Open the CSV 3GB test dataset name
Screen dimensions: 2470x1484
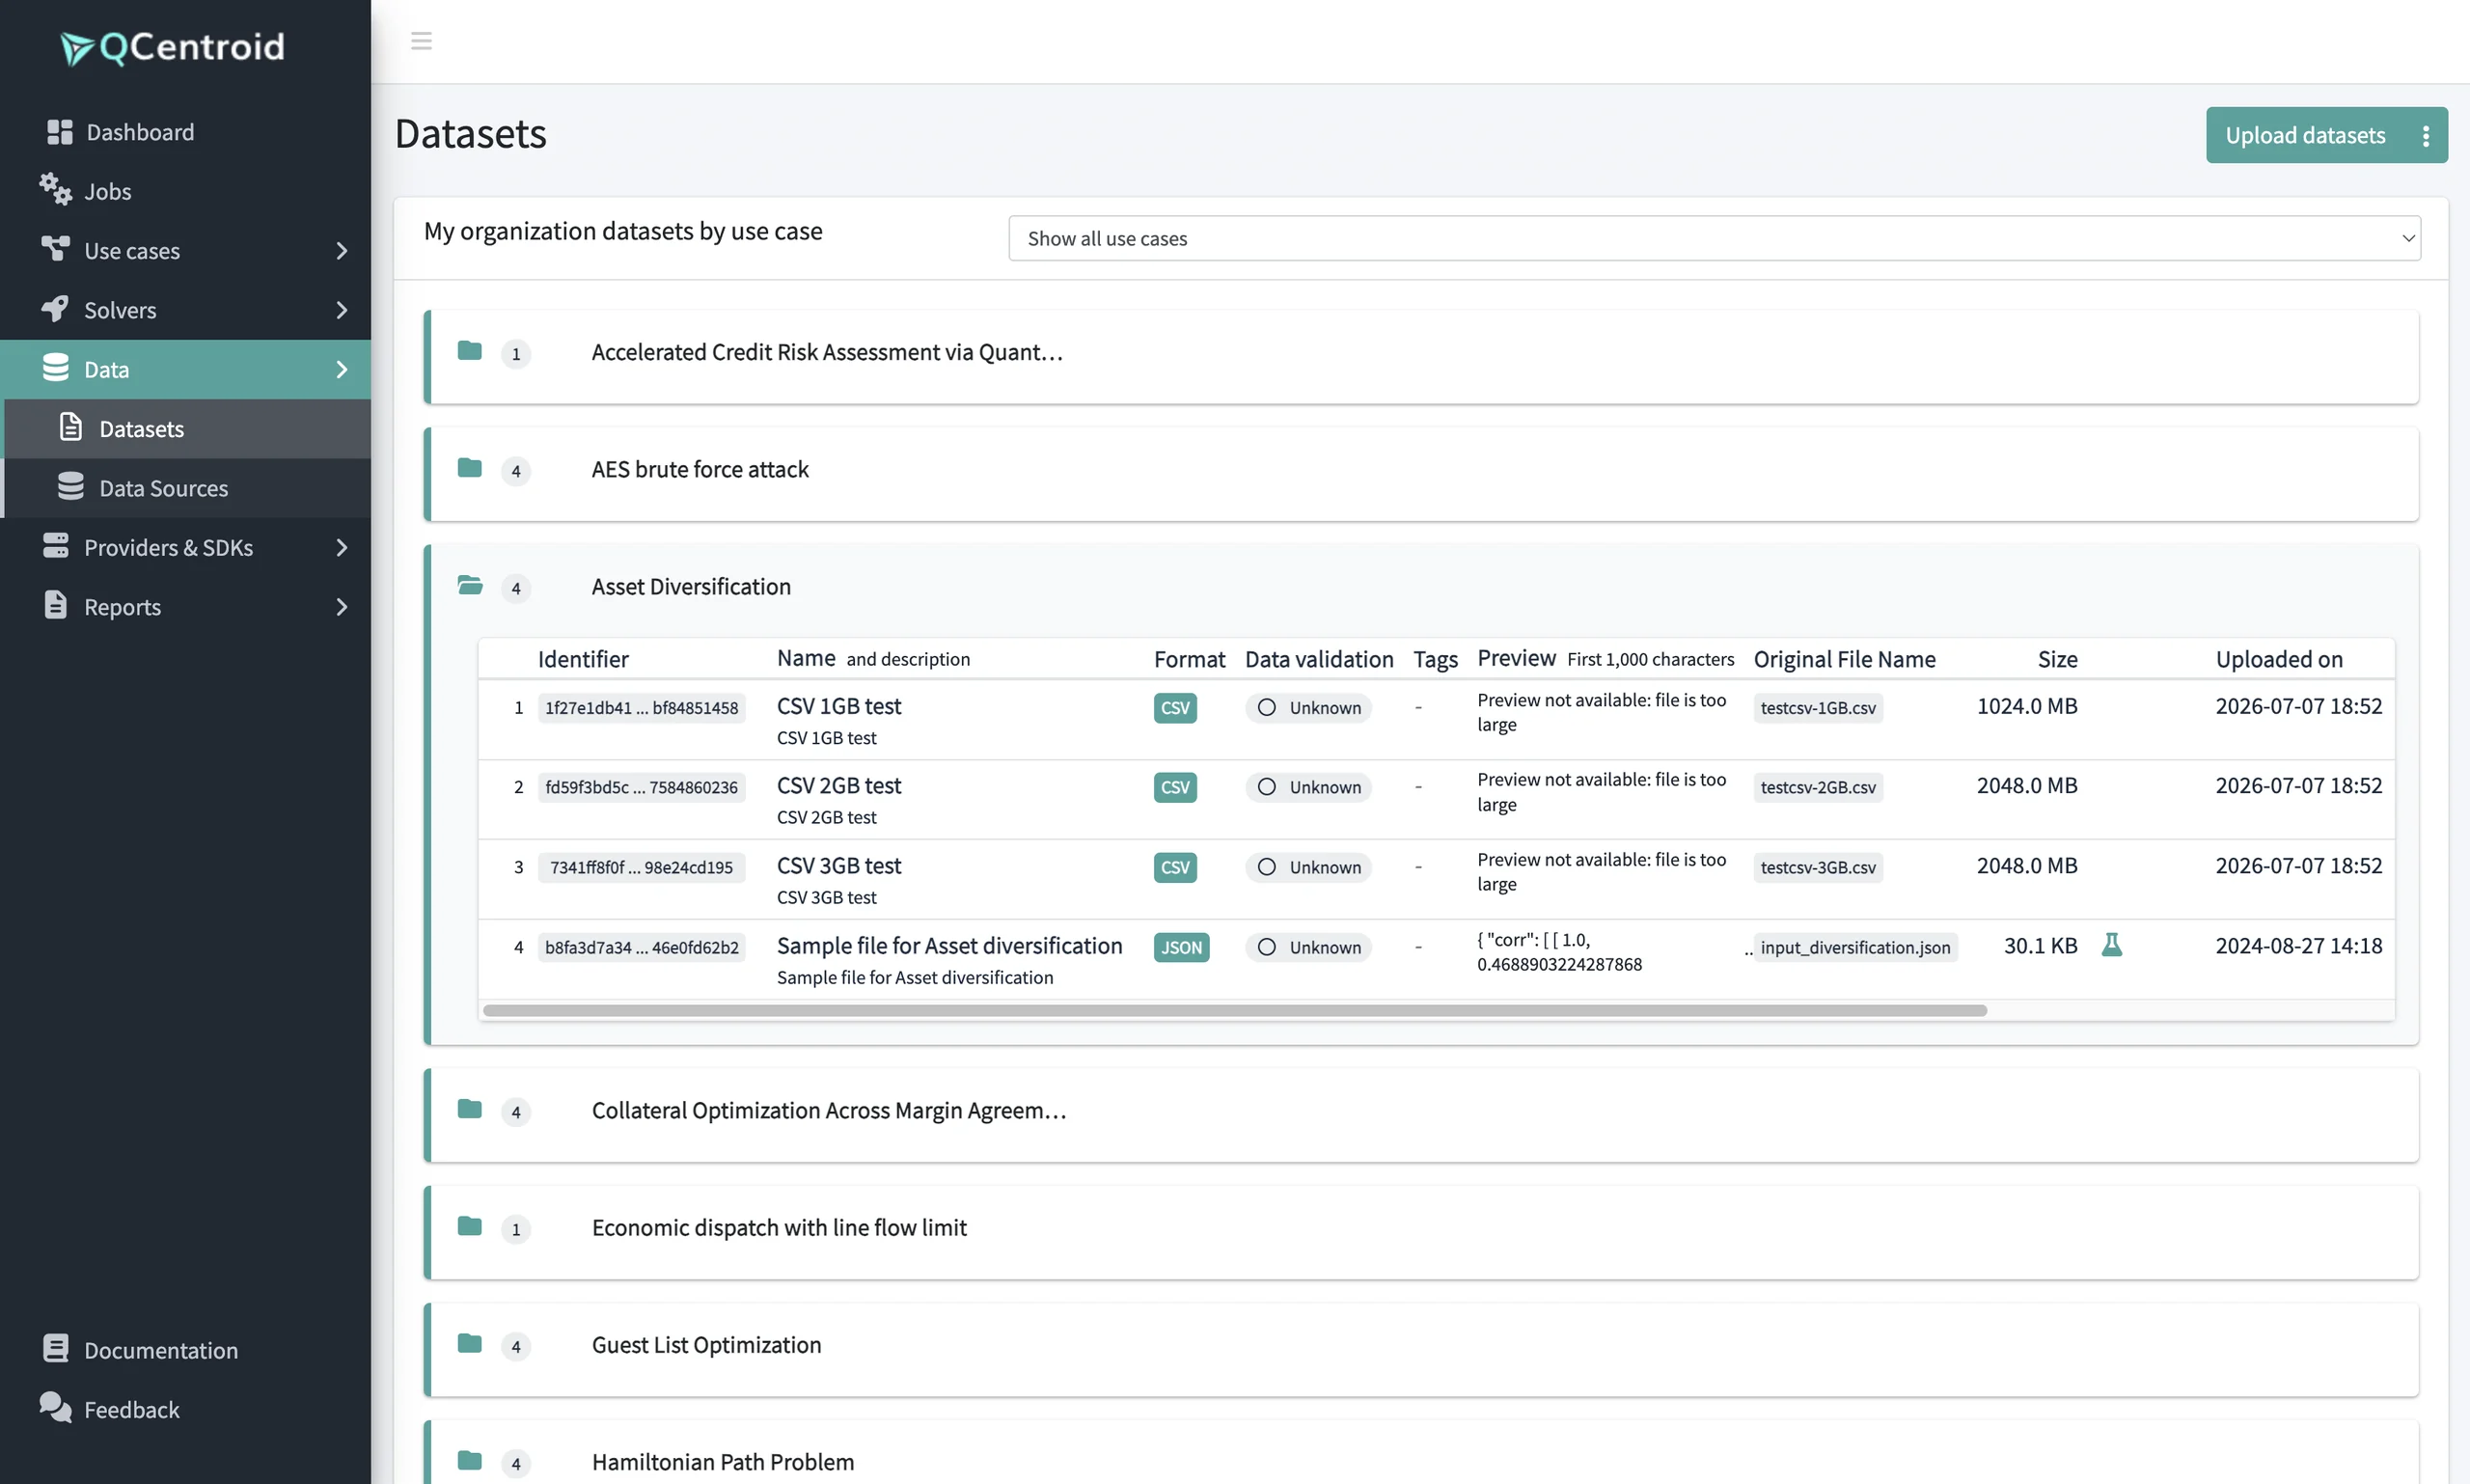[x=839, y=865]
